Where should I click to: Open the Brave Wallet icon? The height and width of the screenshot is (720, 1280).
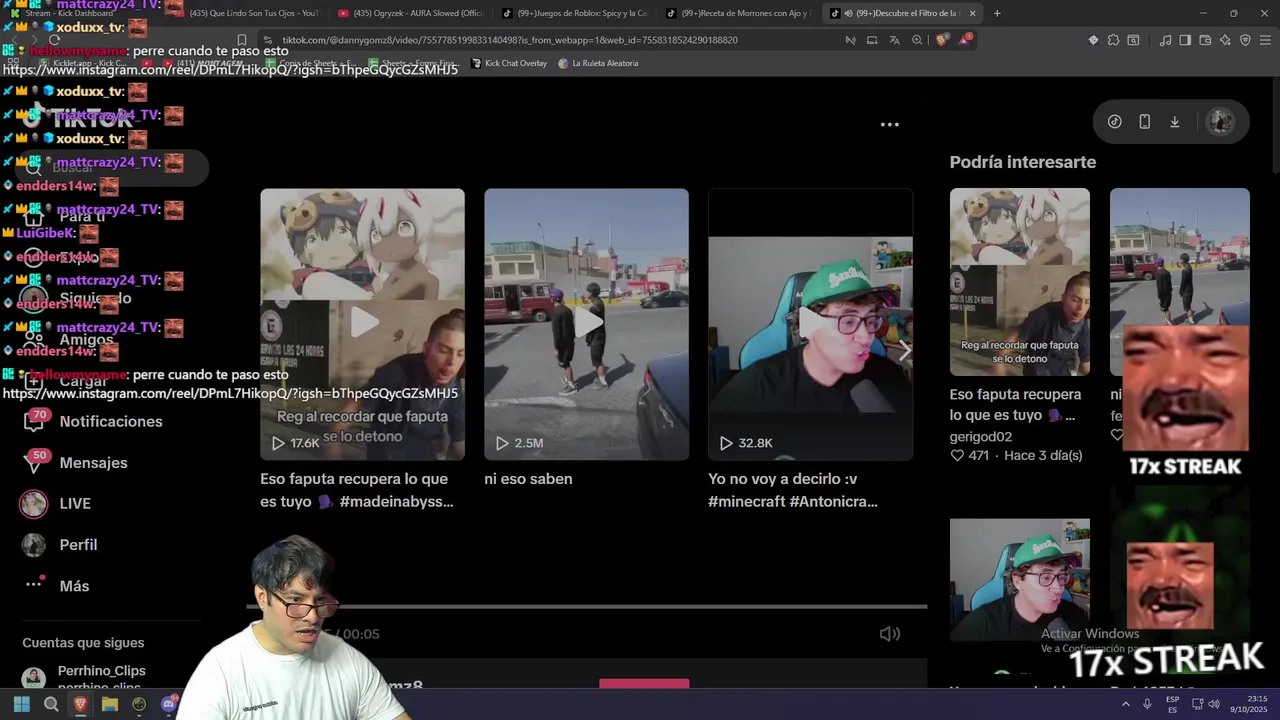coord(1205,40)
